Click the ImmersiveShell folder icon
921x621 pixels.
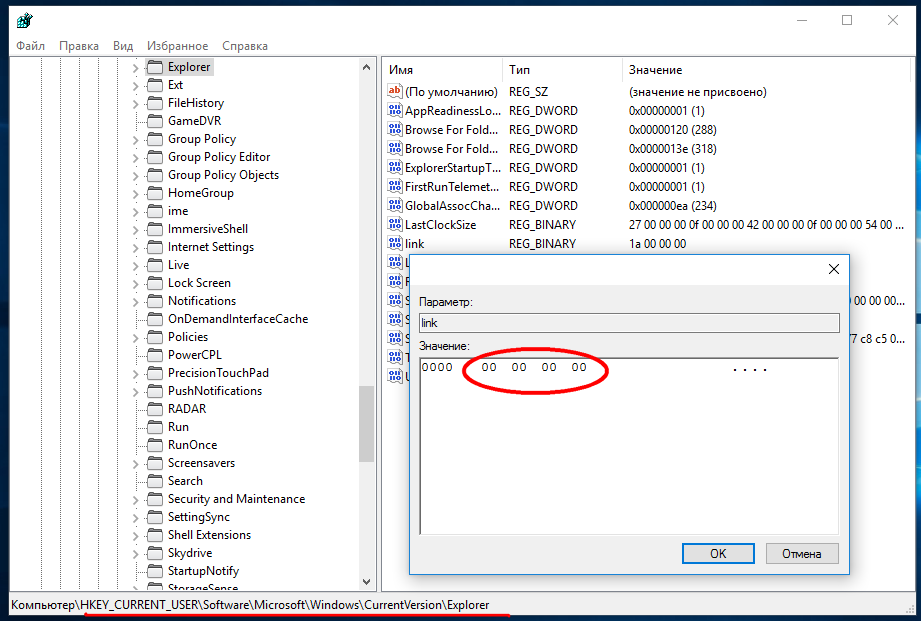155,229
